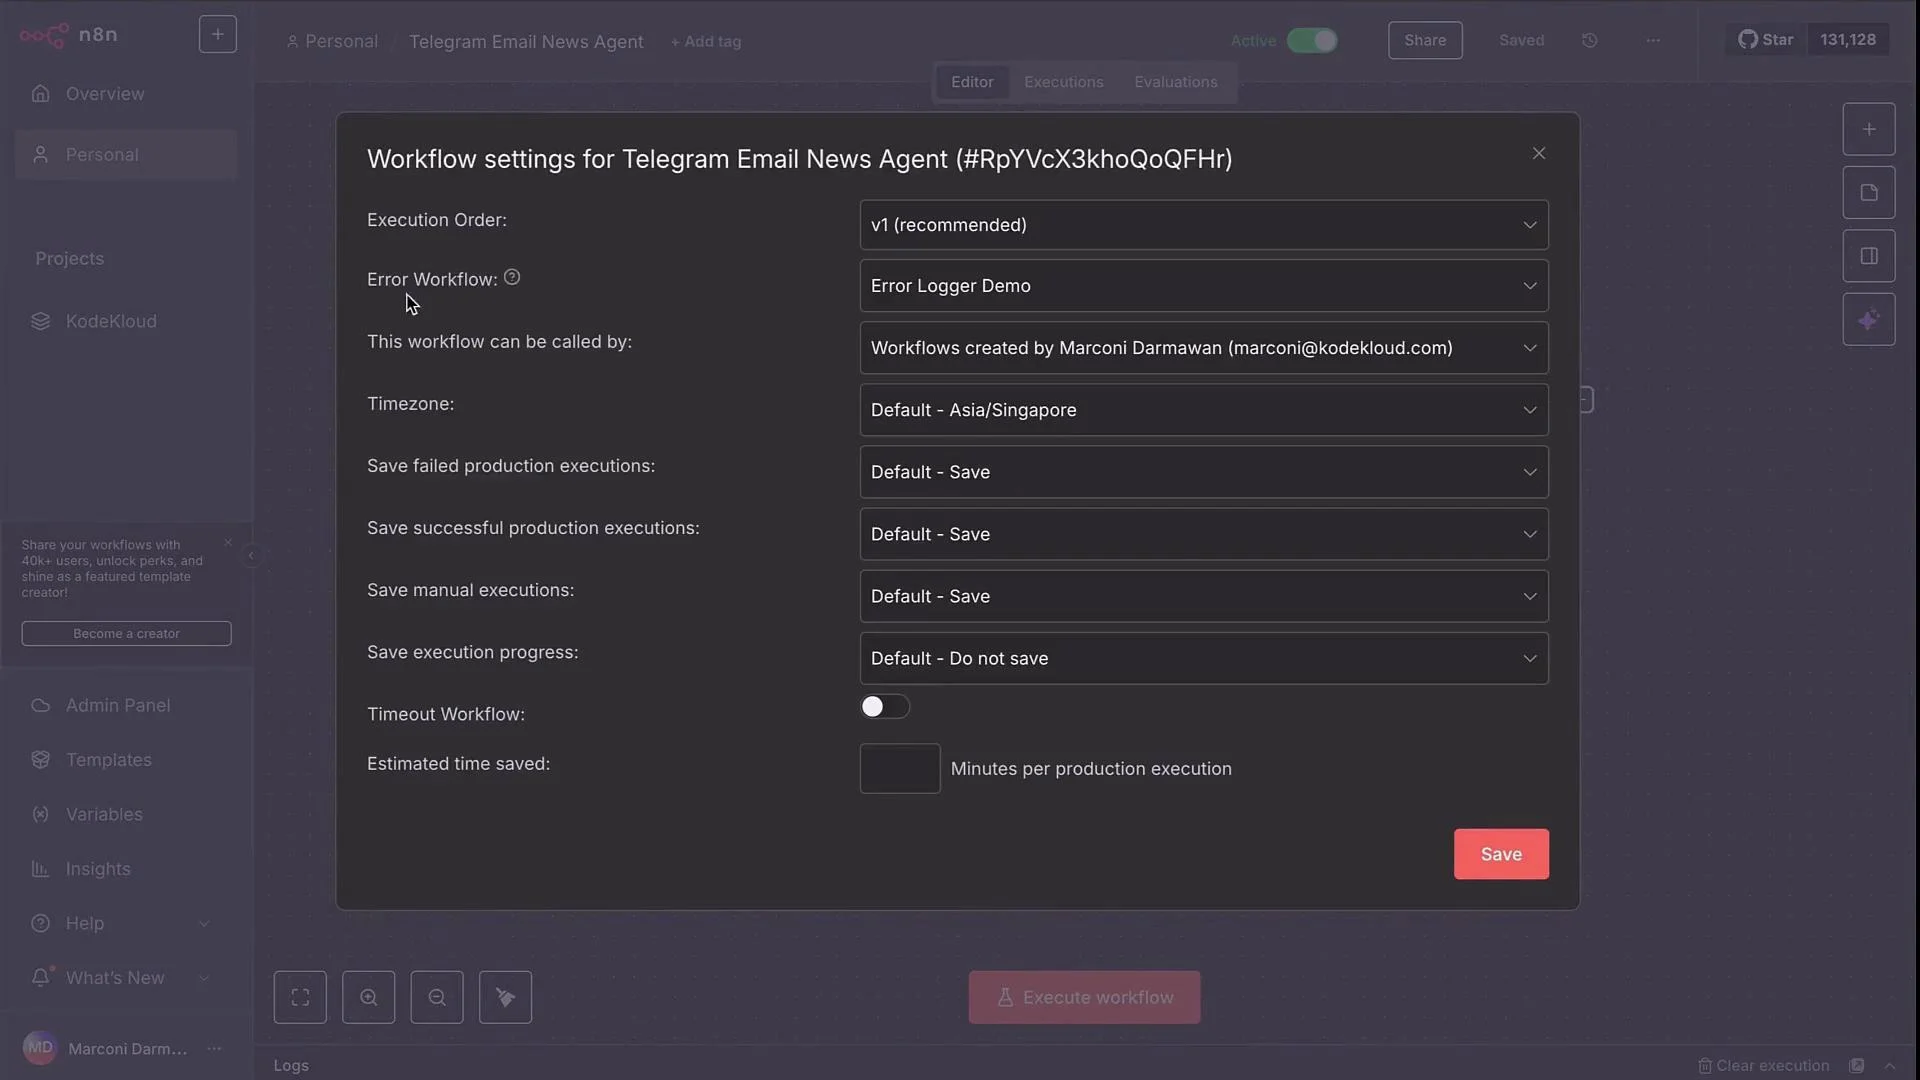Click the plus create button in sidebar header
Viewport: 1920px width, 1080px height.
(217, 34)
